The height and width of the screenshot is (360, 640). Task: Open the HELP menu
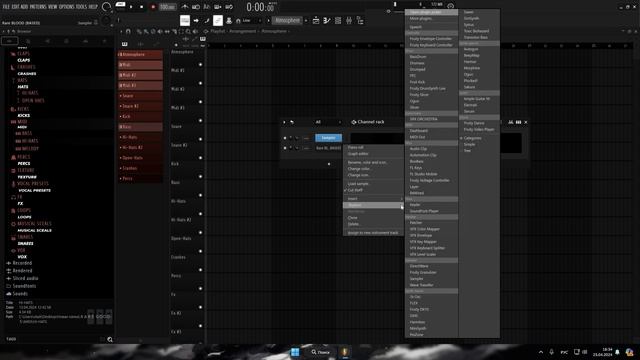(x=93, y=7)
